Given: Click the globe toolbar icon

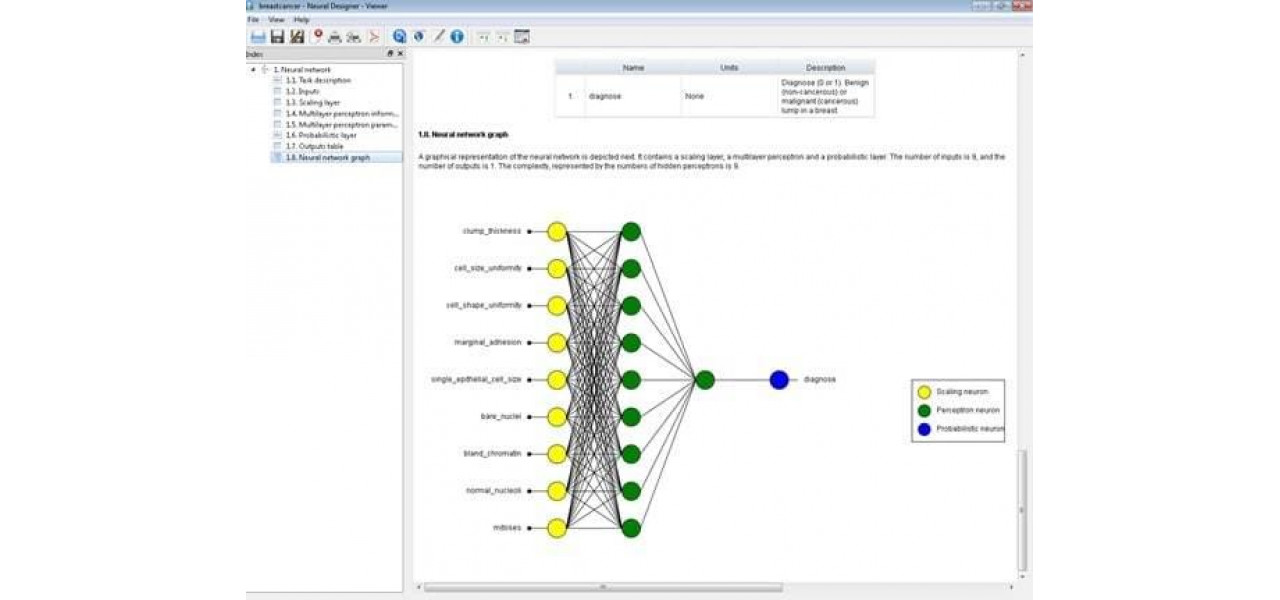Looking at the screenshot, I should point(419,36).
